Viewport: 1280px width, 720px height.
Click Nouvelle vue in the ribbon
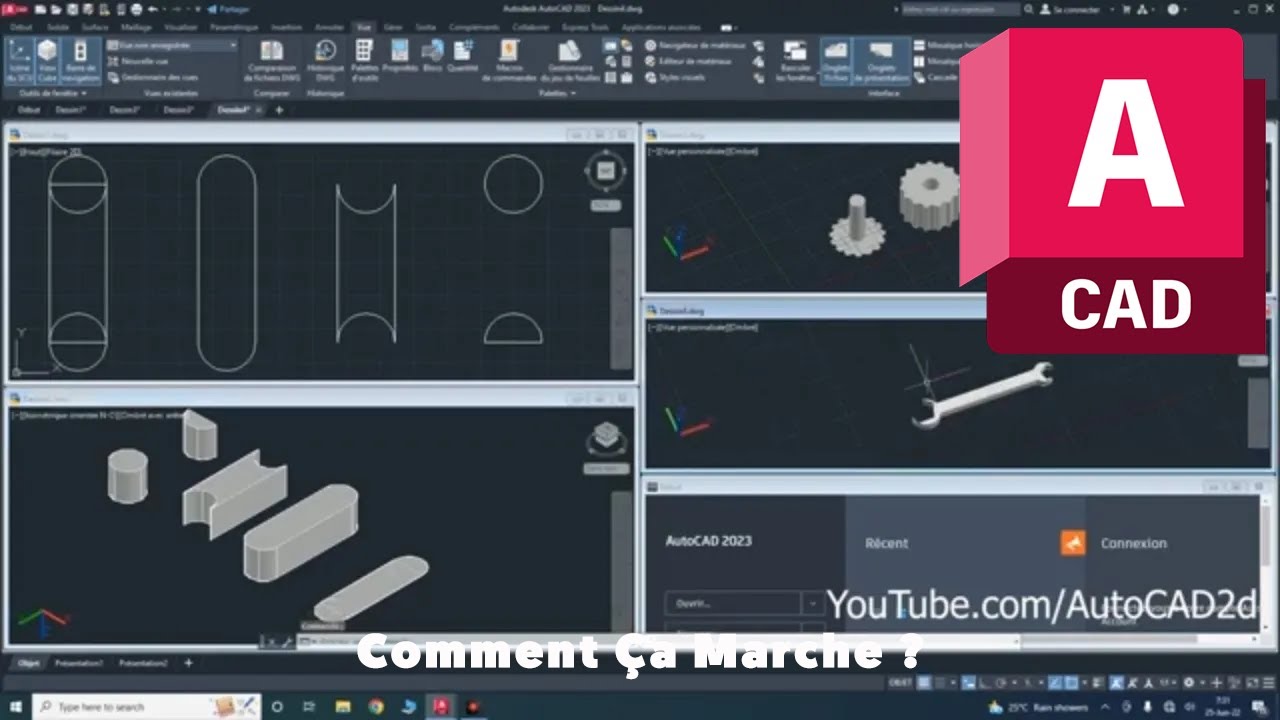point(138,61)
